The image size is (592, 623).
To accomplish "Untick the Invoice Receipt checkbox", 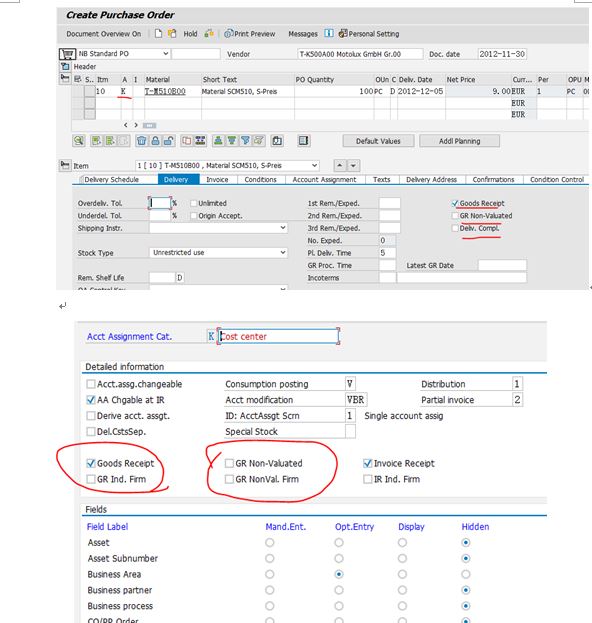I will (x=368, y=463).
